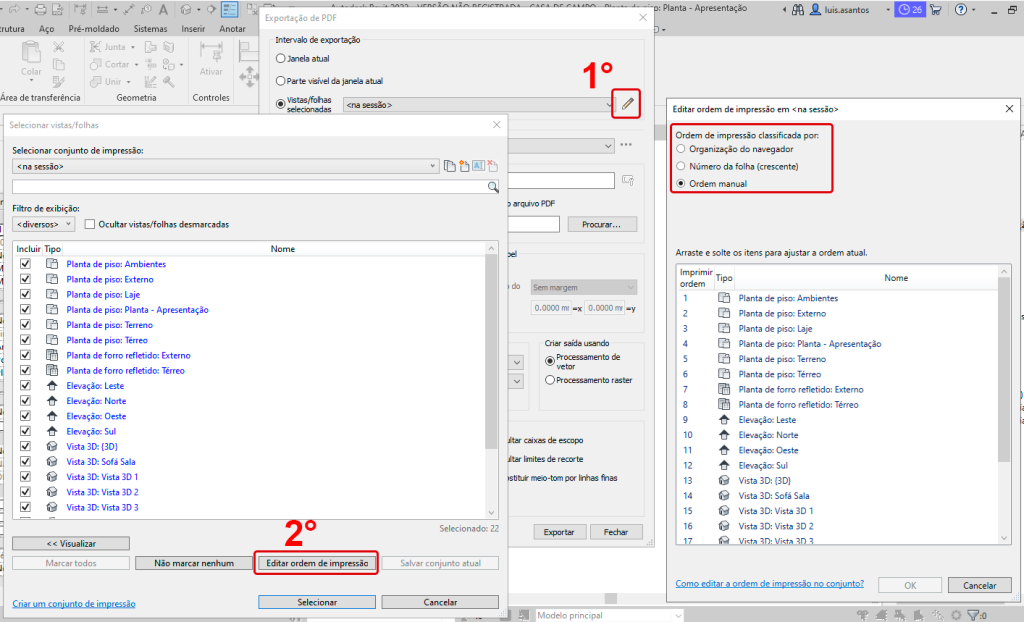Select the Text tool A in the toolbar
This screenshot has width=1024, height=622.
pos(163,10)
